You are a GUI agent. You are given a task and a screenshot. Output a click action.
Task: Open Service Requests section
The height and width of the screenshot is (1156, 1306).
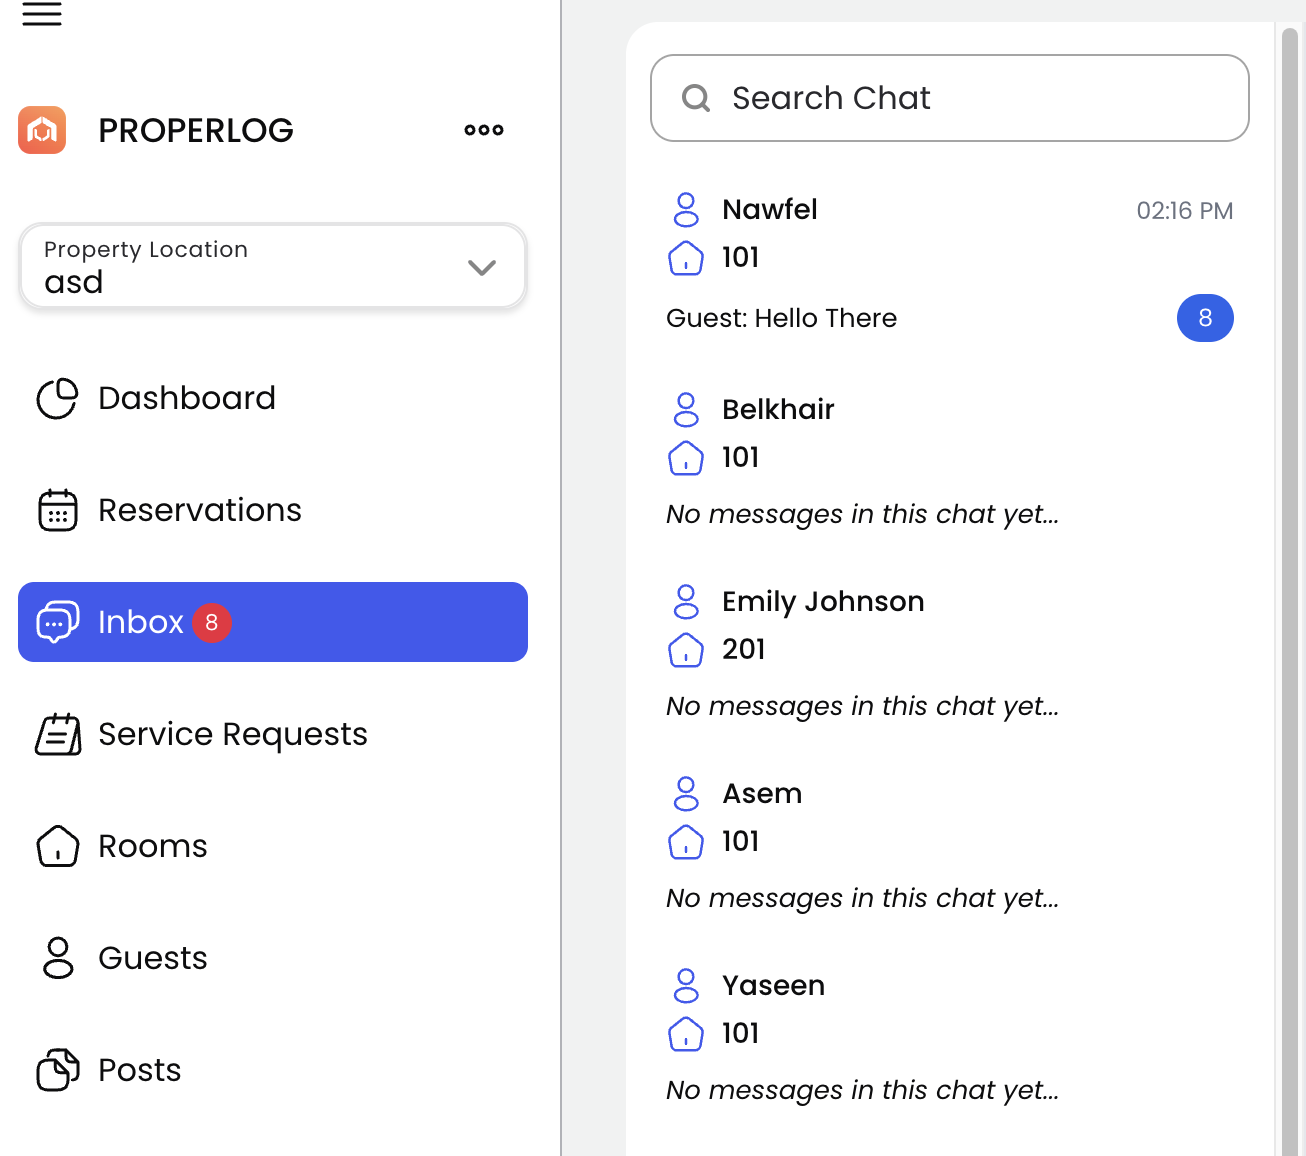(x=232, y=734)
